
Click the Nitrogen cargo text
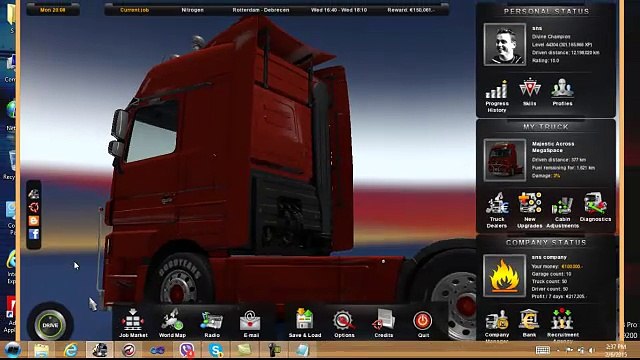[192, 10]
